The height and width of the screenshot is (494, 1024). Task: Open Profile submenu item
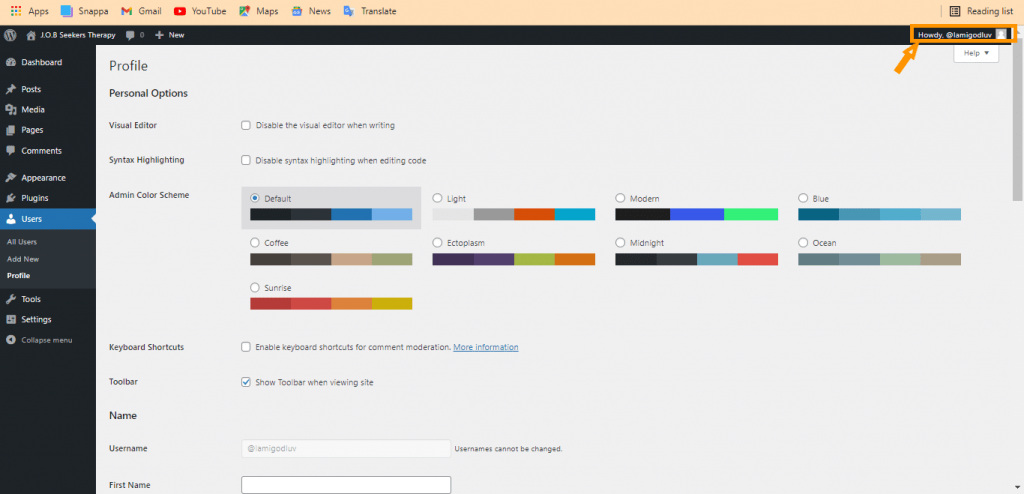pos(18,276)
